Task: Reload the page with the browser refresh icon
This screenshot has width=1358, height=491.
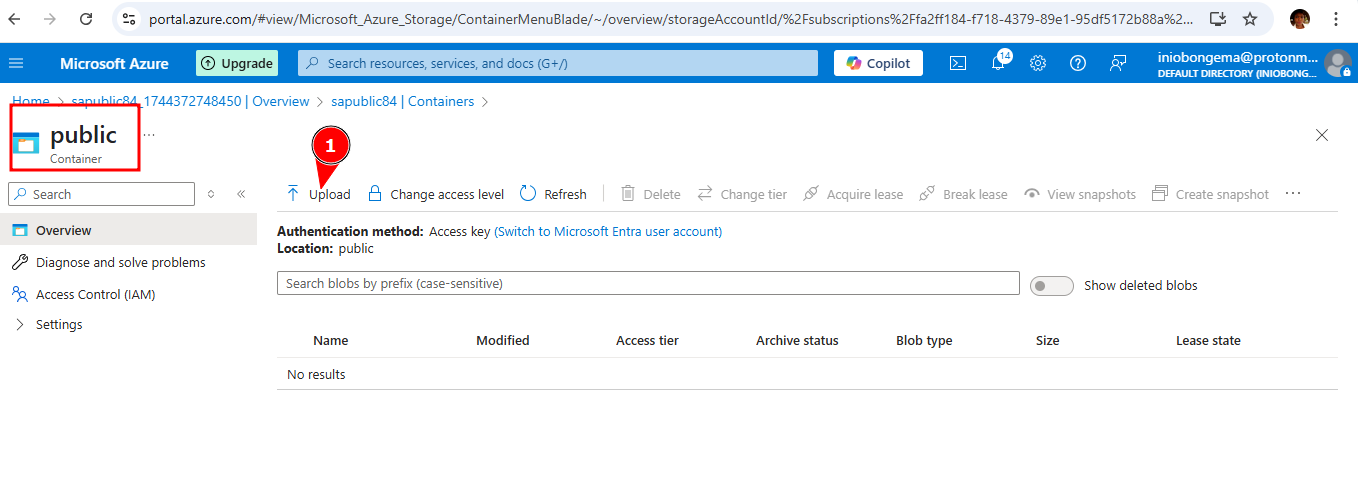Action: click(x=86, y=19)
